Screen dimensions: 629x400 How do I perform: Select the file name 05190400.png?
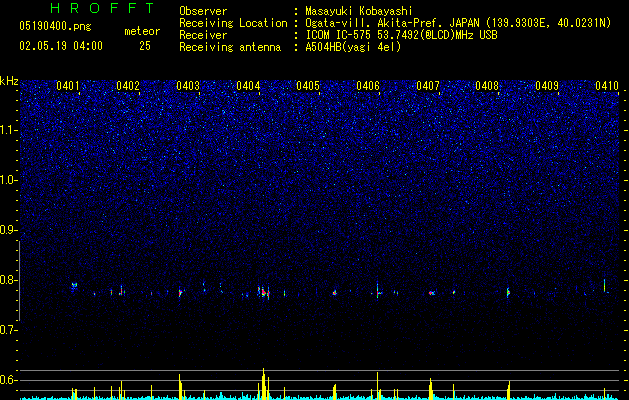[x=55, y=26]
